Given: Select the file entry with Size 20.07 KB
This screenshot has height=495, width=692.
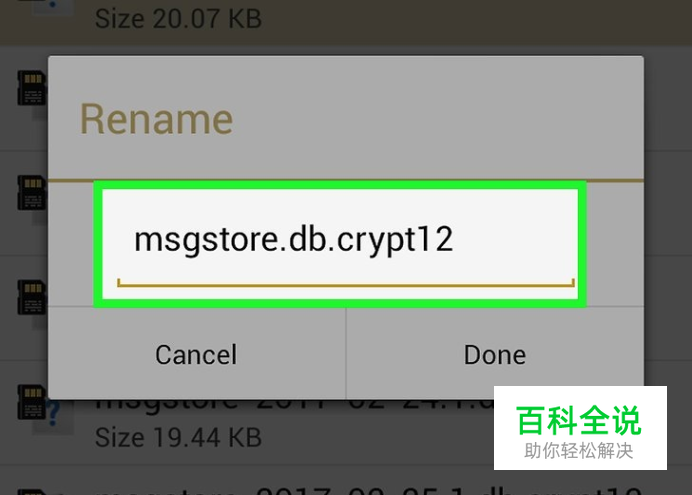Looking at the screenshot, I should coord(346,21).
